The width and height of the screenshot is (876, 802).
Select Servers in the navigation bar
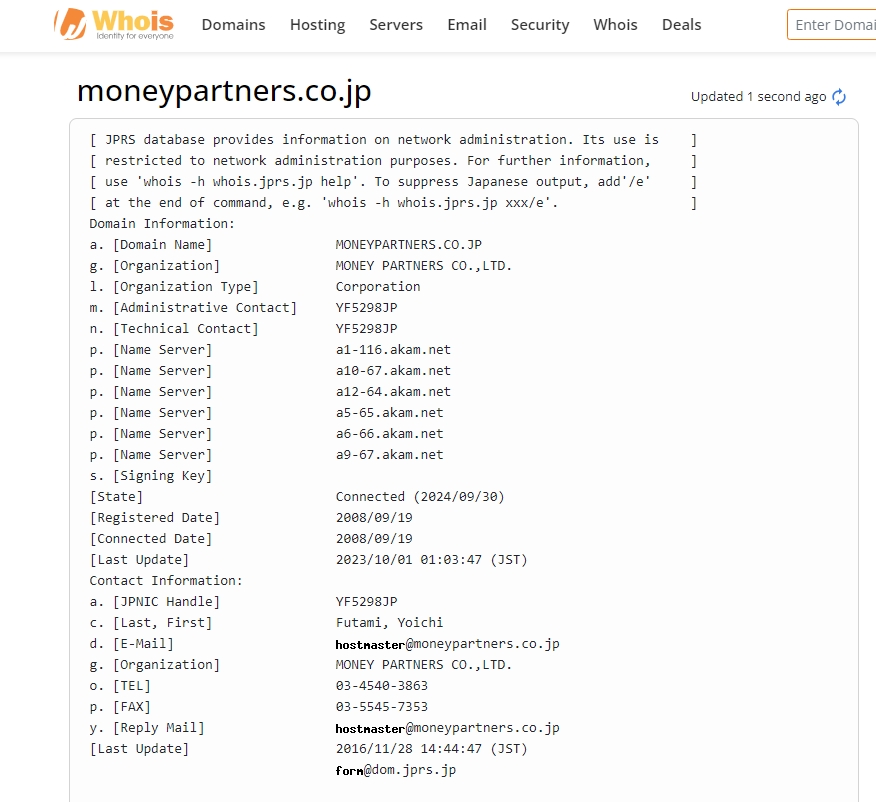click(x=395, y=25)
